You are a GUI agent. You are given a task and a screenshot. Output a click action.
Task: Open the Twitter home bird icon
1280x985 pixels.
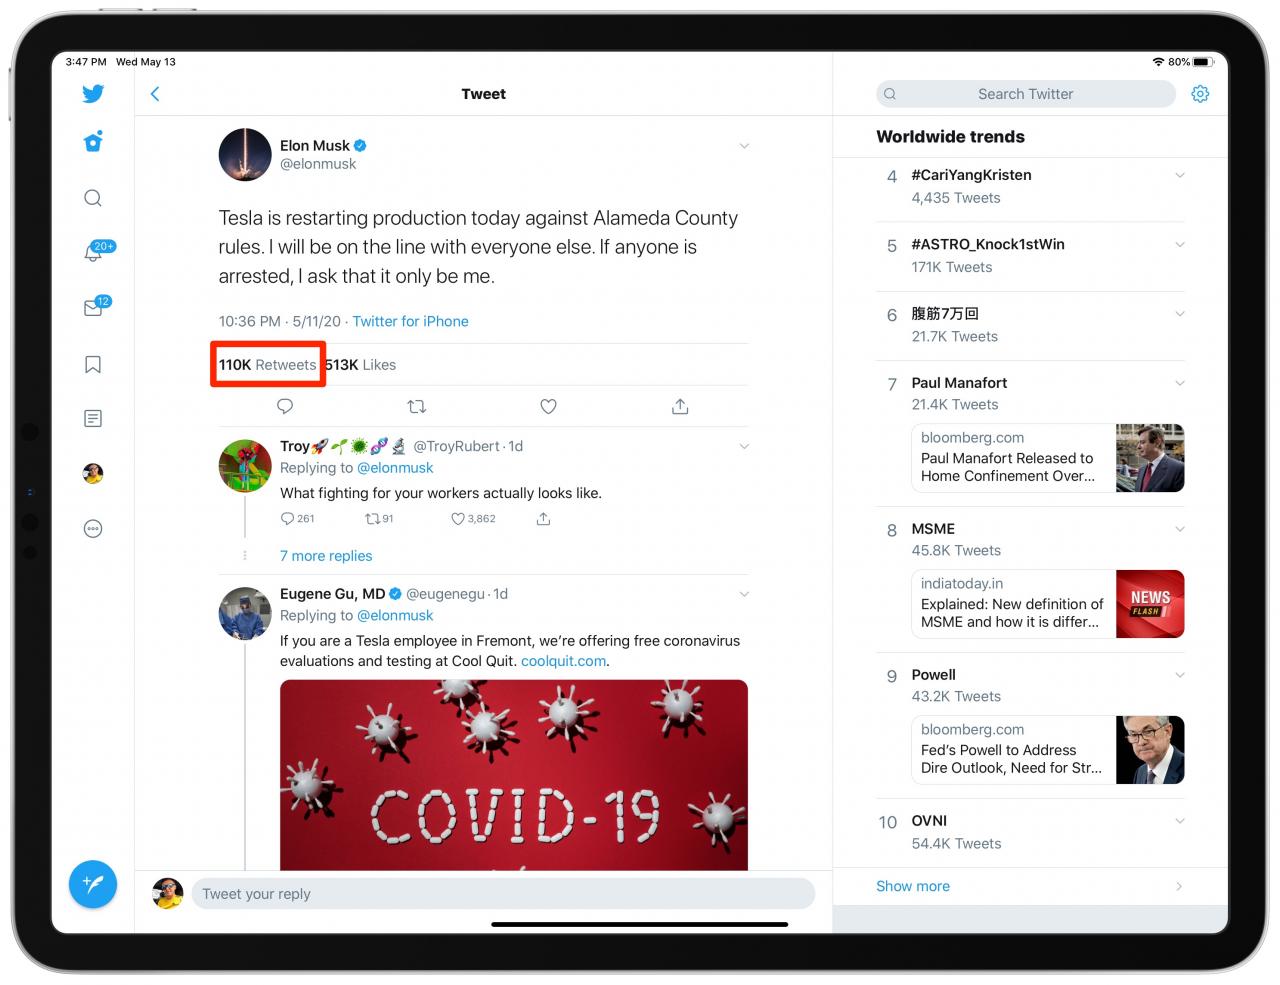click(93, 94)
